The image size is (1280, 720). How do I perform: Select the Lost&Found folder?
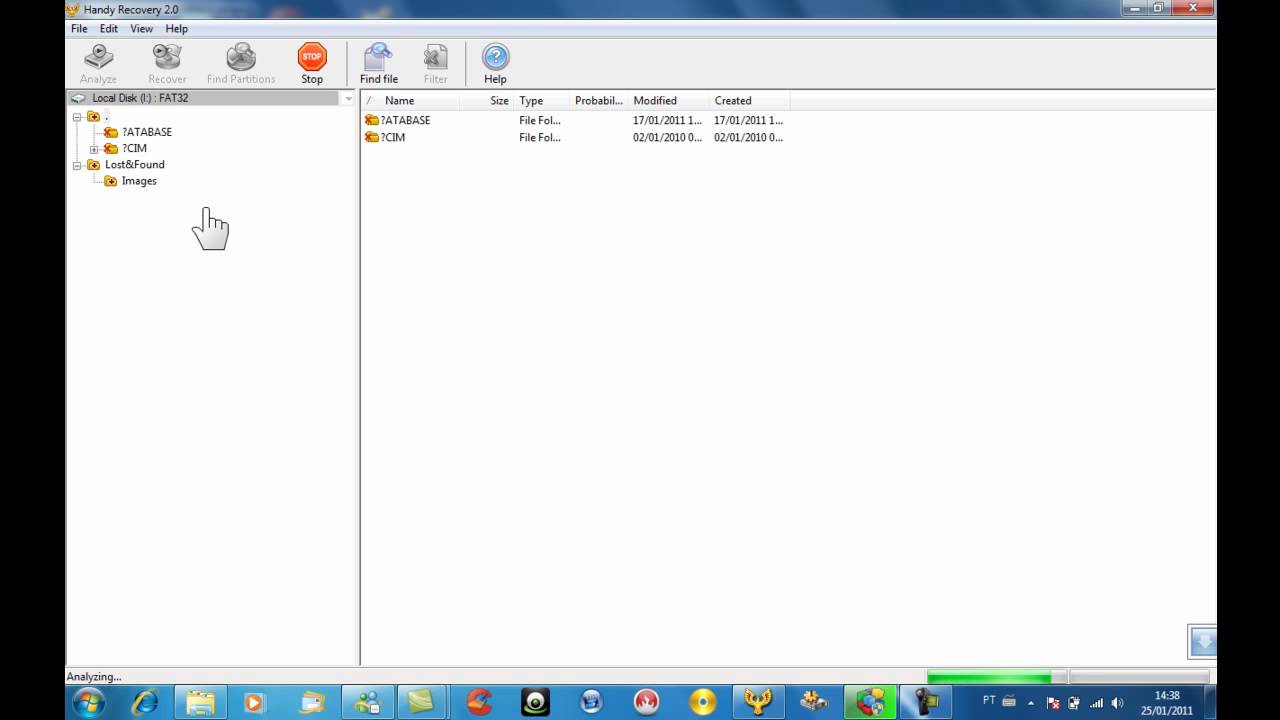pos(135,165)
